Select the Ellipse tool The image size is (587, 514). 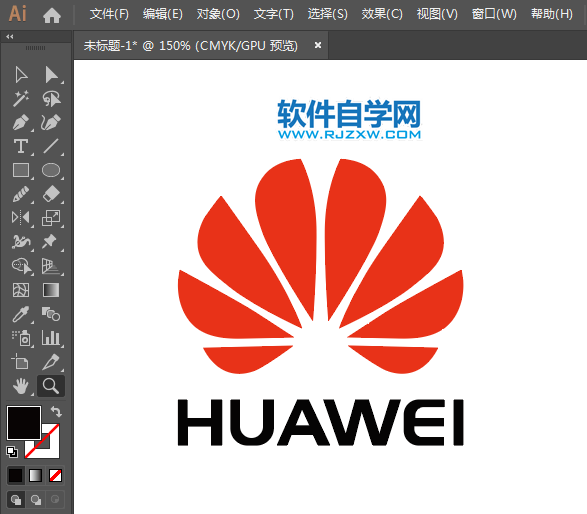[51, 170]
